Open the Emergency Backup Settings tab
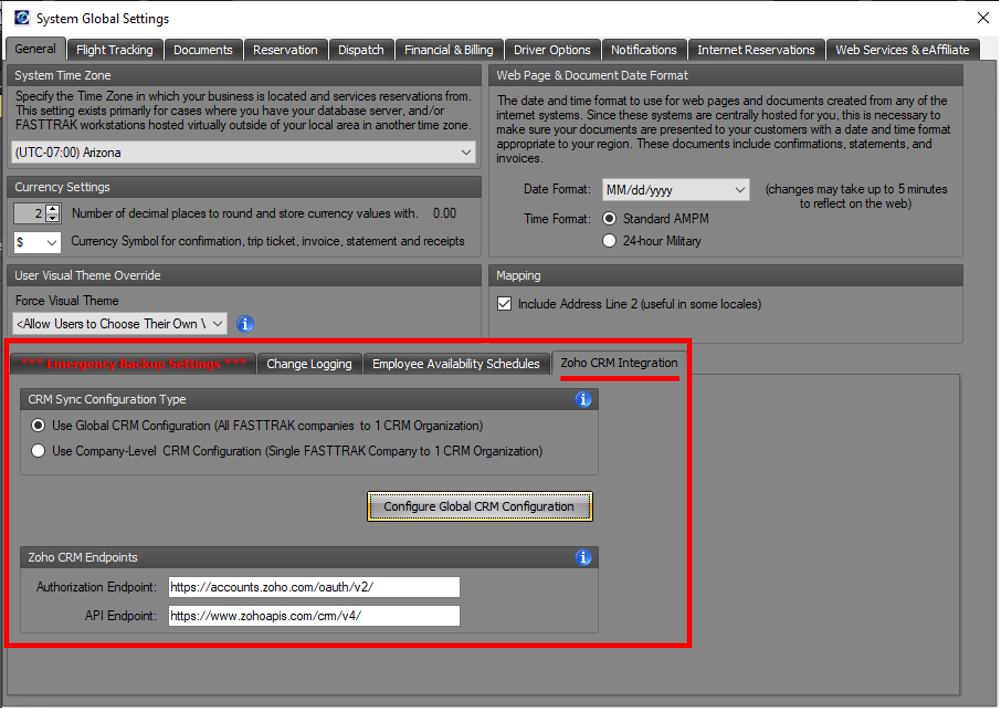 coord(133,363)
